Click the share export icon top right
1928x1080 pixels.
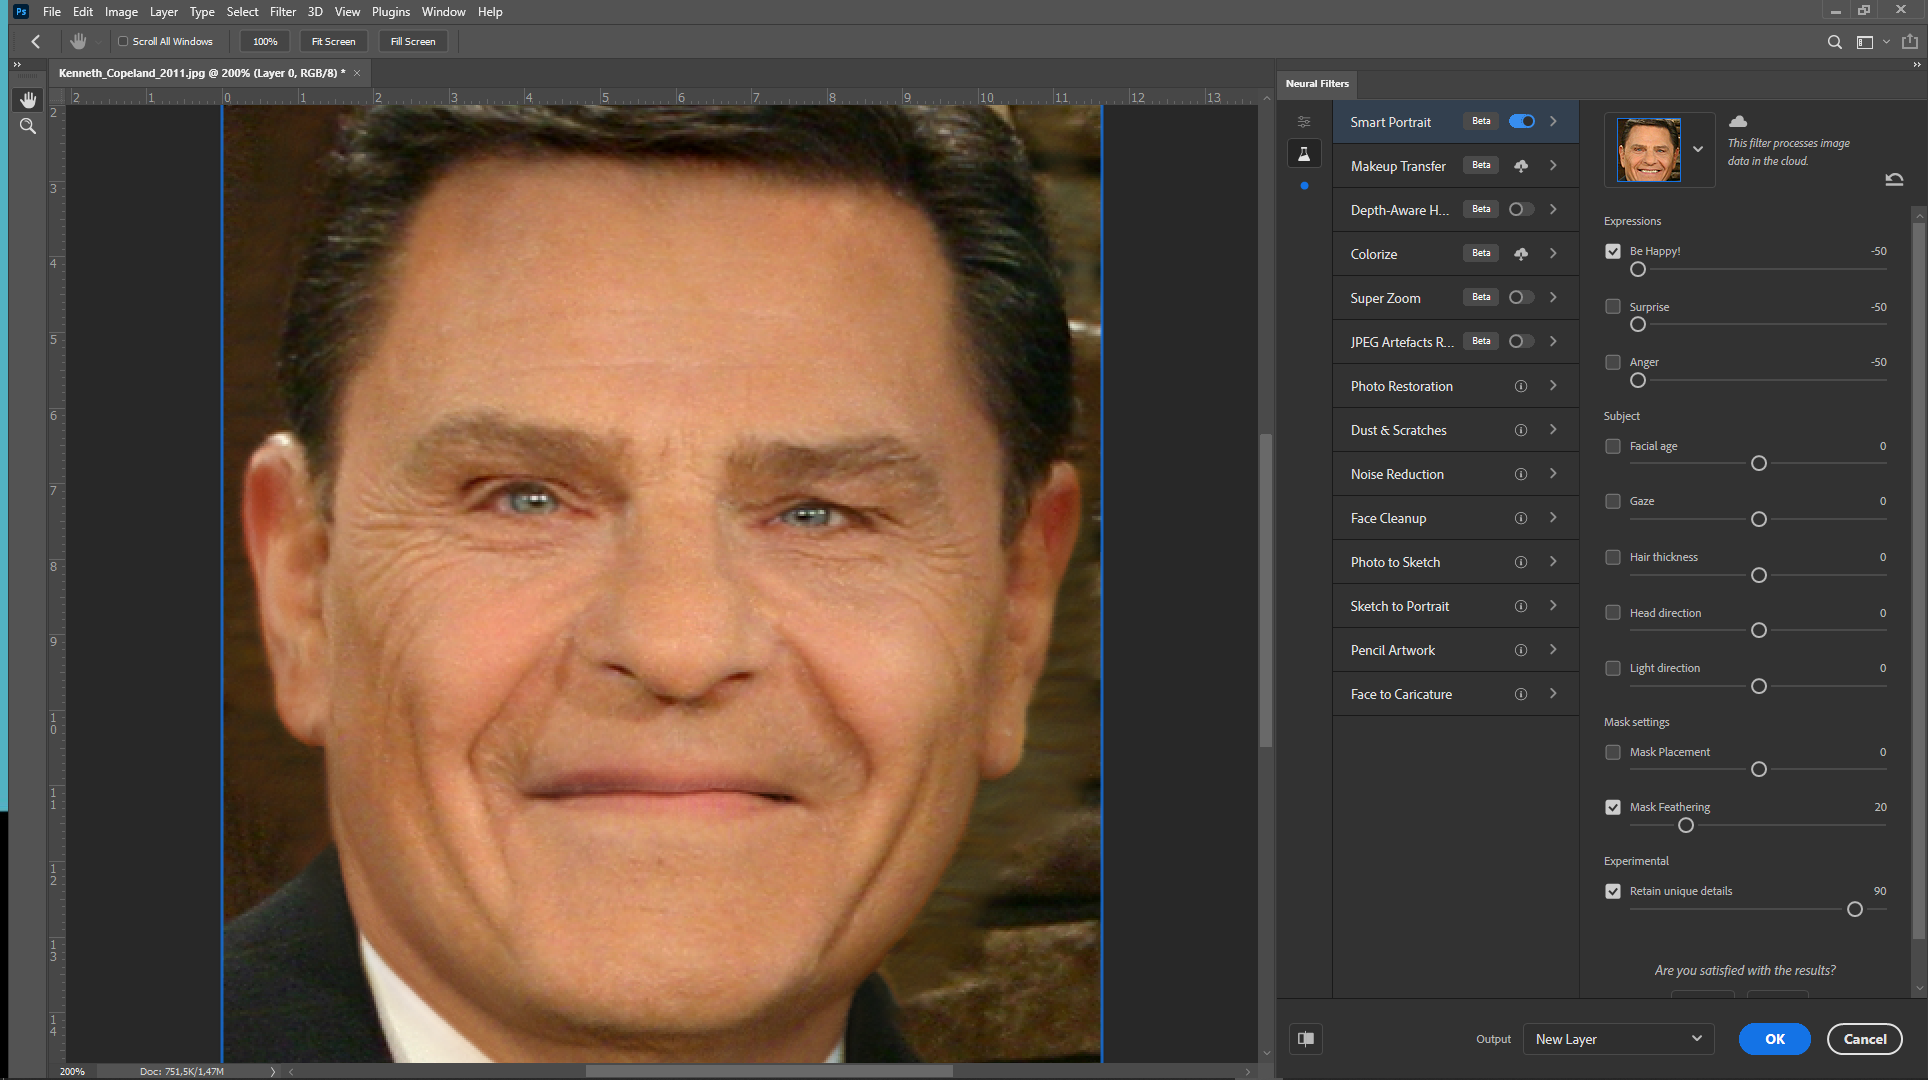click(1910, 42)
